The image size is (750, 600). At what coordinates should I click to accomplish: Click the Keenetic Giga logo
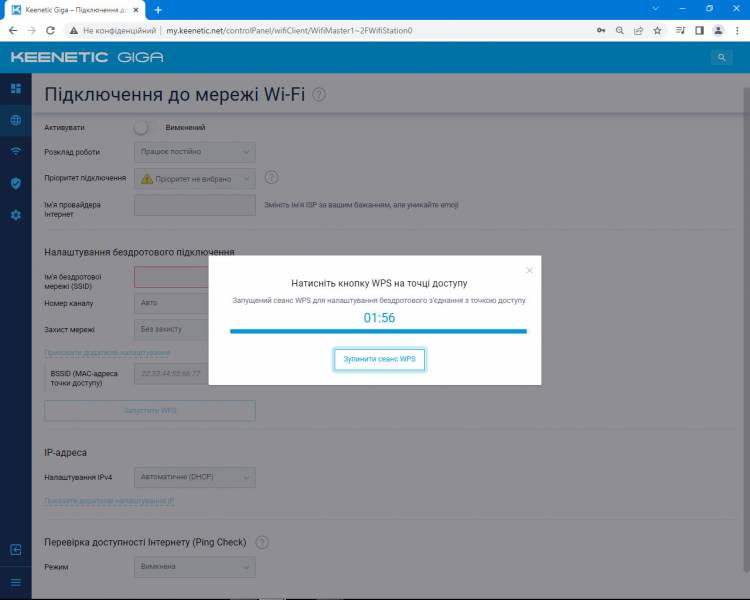[x=87, y=57]
